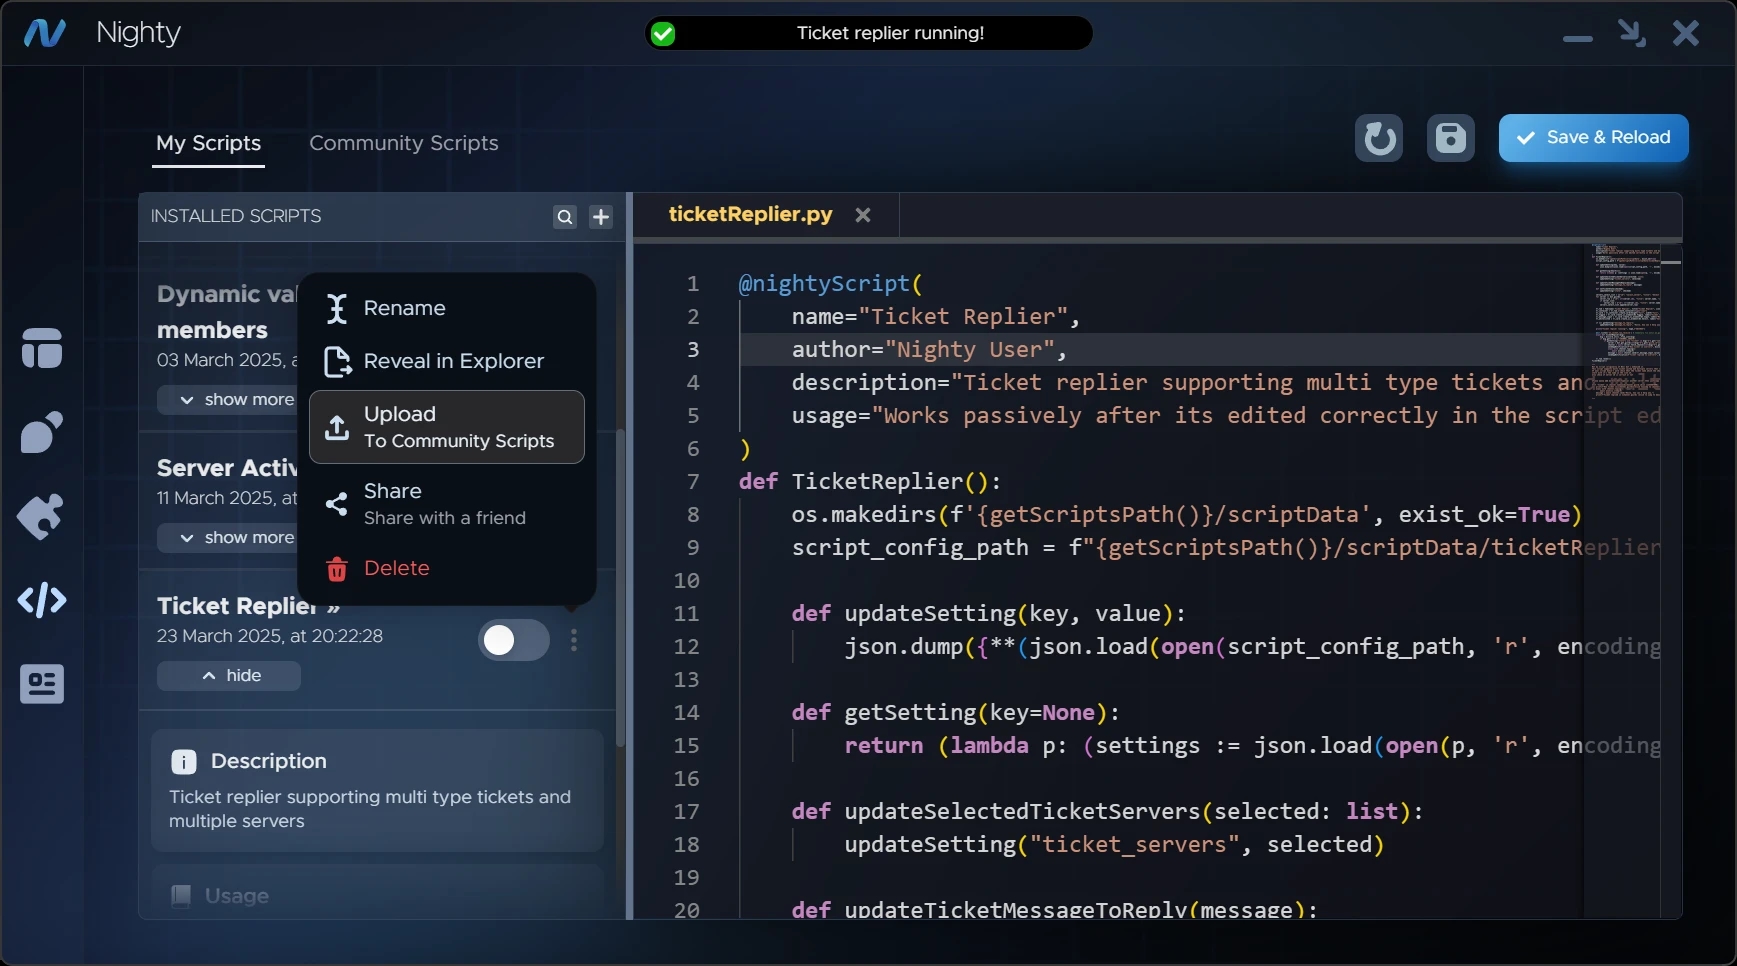The image size is (1737, 966).
Task: Click the Nighty logo icon
Action: (x=45, y=33)
